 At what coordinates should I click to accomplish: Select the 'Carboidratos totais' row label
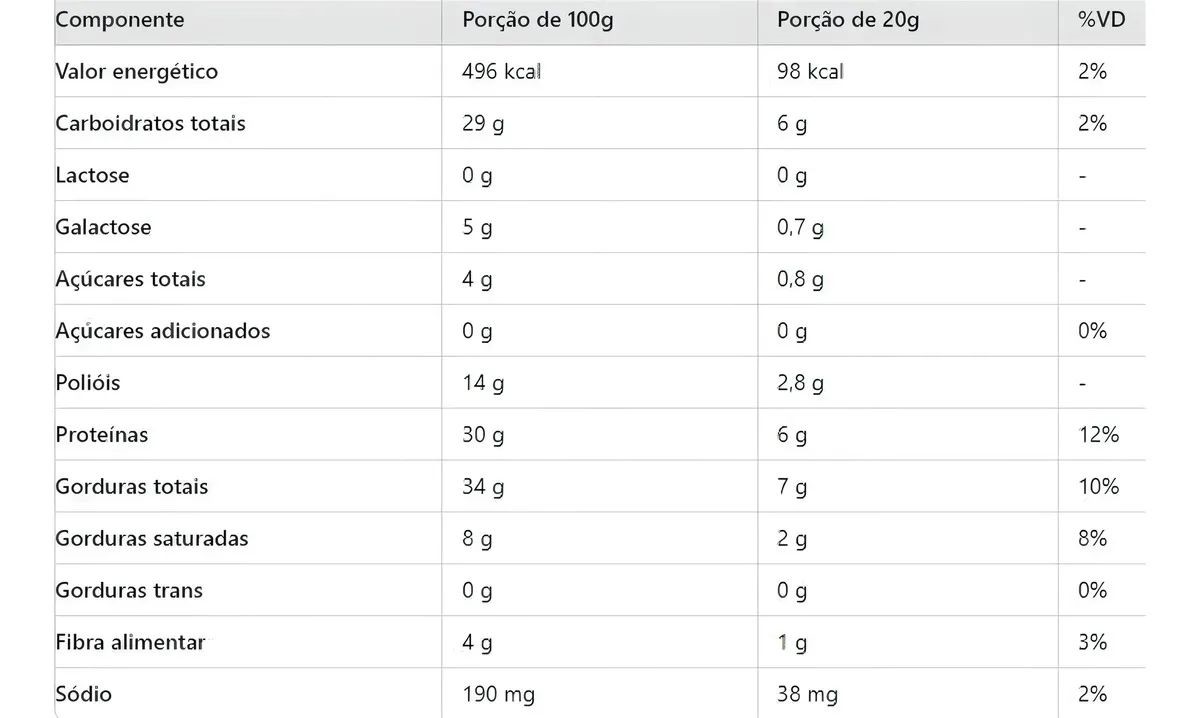[150, 124]
